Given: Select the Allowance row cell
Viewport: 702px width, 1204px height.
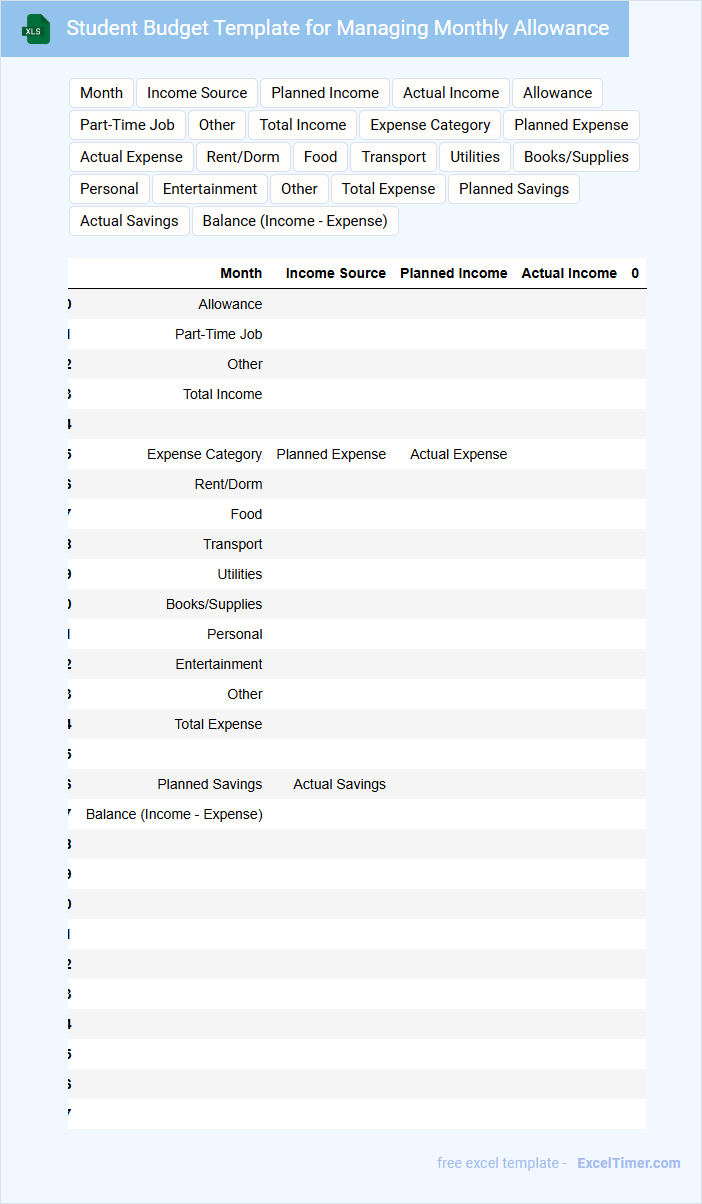Looking at the screenshot, I should point(230,304).
